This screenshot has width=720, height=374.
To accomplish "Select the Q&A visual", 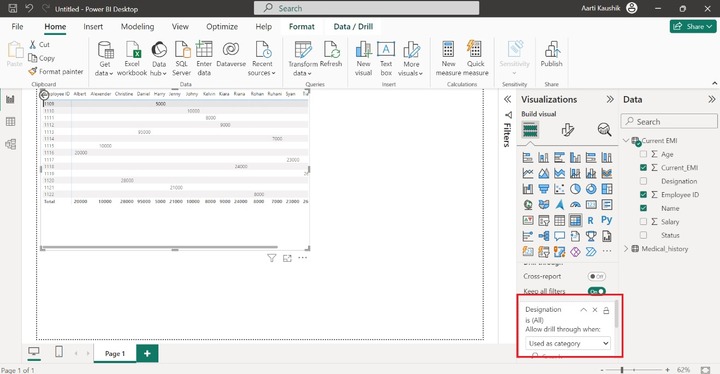I will (x=559, y=236).
